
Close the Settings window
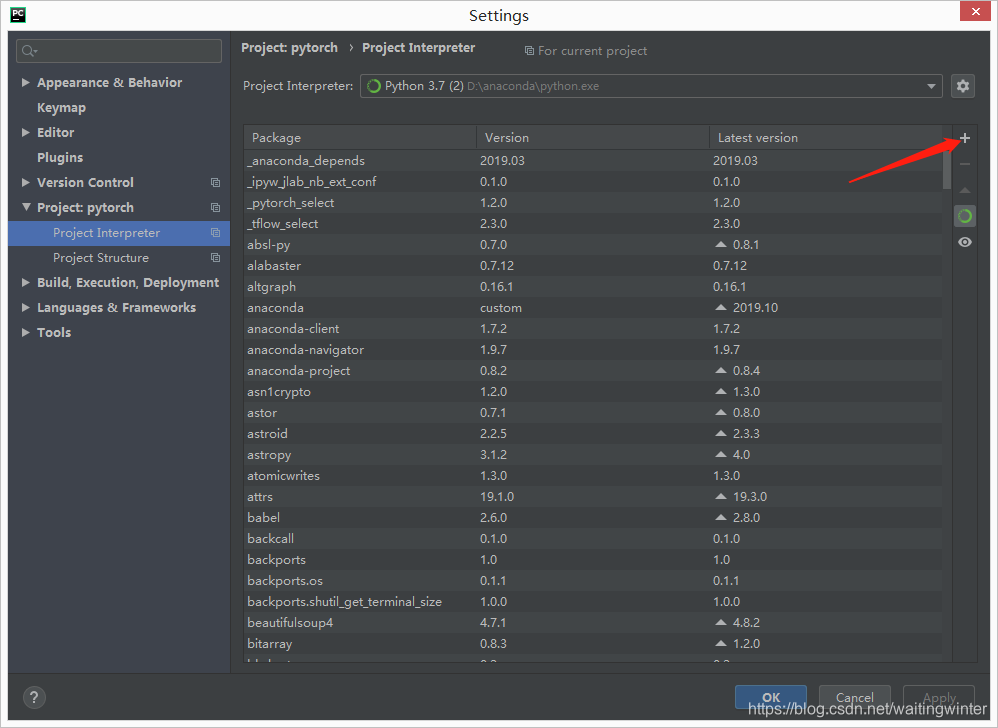pos(976,11)
